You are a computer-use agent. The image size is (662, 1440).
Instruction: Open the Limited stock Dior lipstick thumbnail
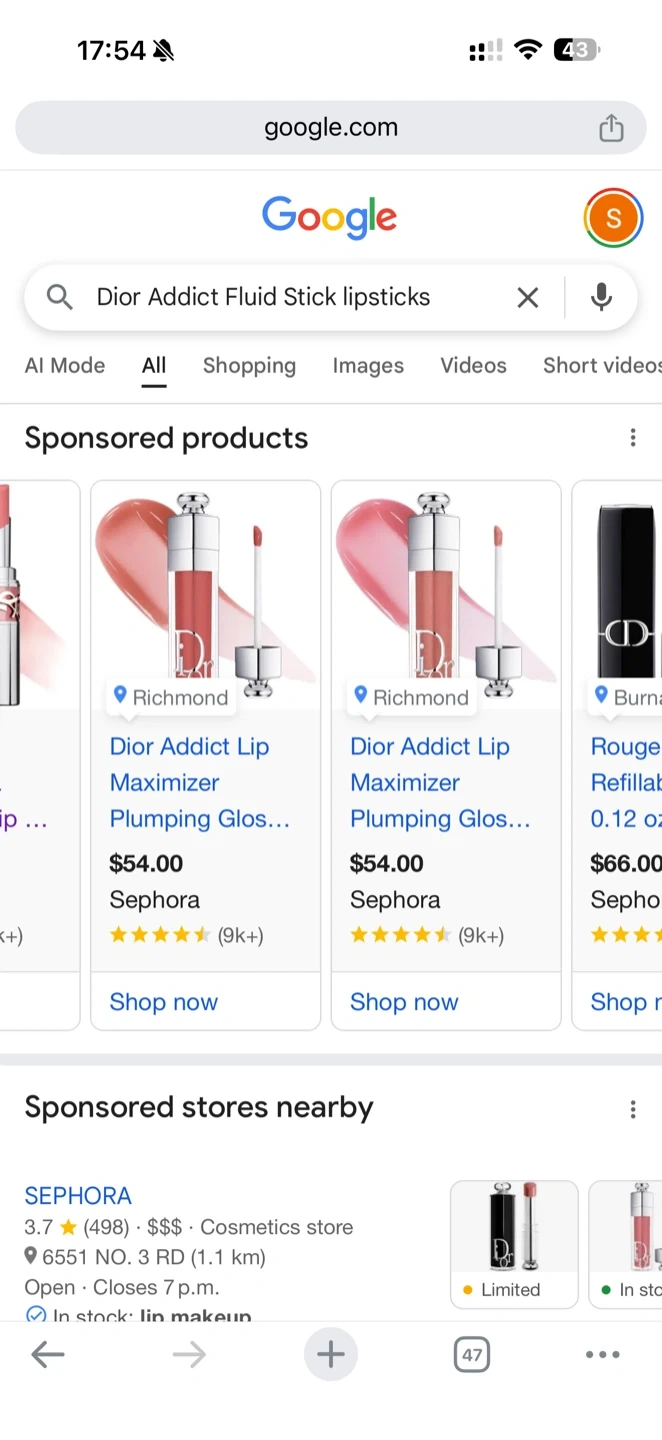pos(514,1243)
